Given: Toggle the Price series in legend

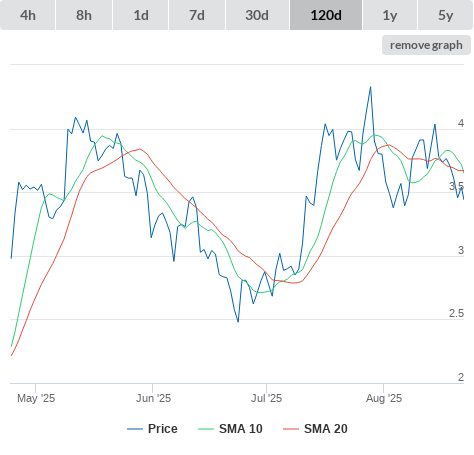Looking at the screenshot, I should [x=152, y=429].
